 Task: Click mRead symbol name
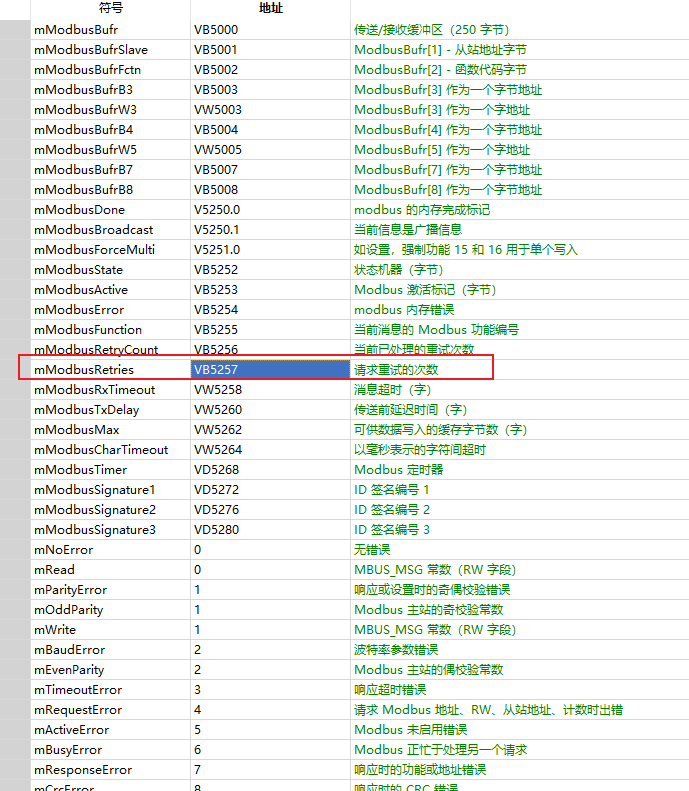tap(54, 570)
